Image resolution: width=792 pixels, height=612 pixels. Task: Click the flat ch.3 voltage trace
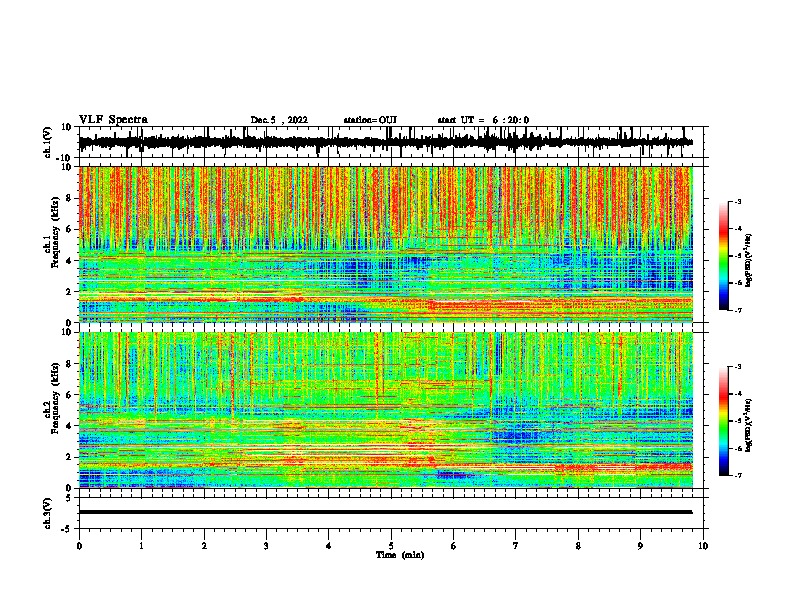point(385,512)
